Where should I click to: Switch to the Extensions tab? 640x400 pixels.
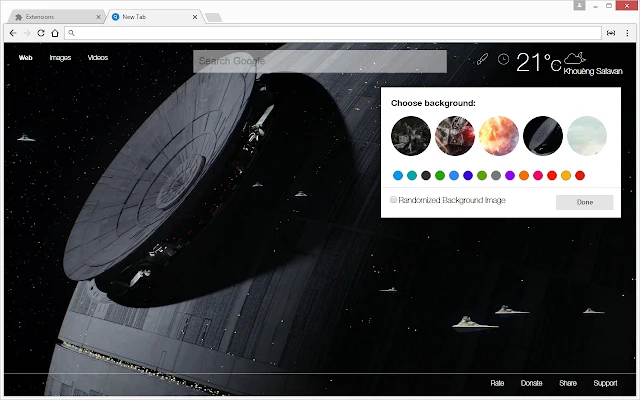click(x=57, y=17)
